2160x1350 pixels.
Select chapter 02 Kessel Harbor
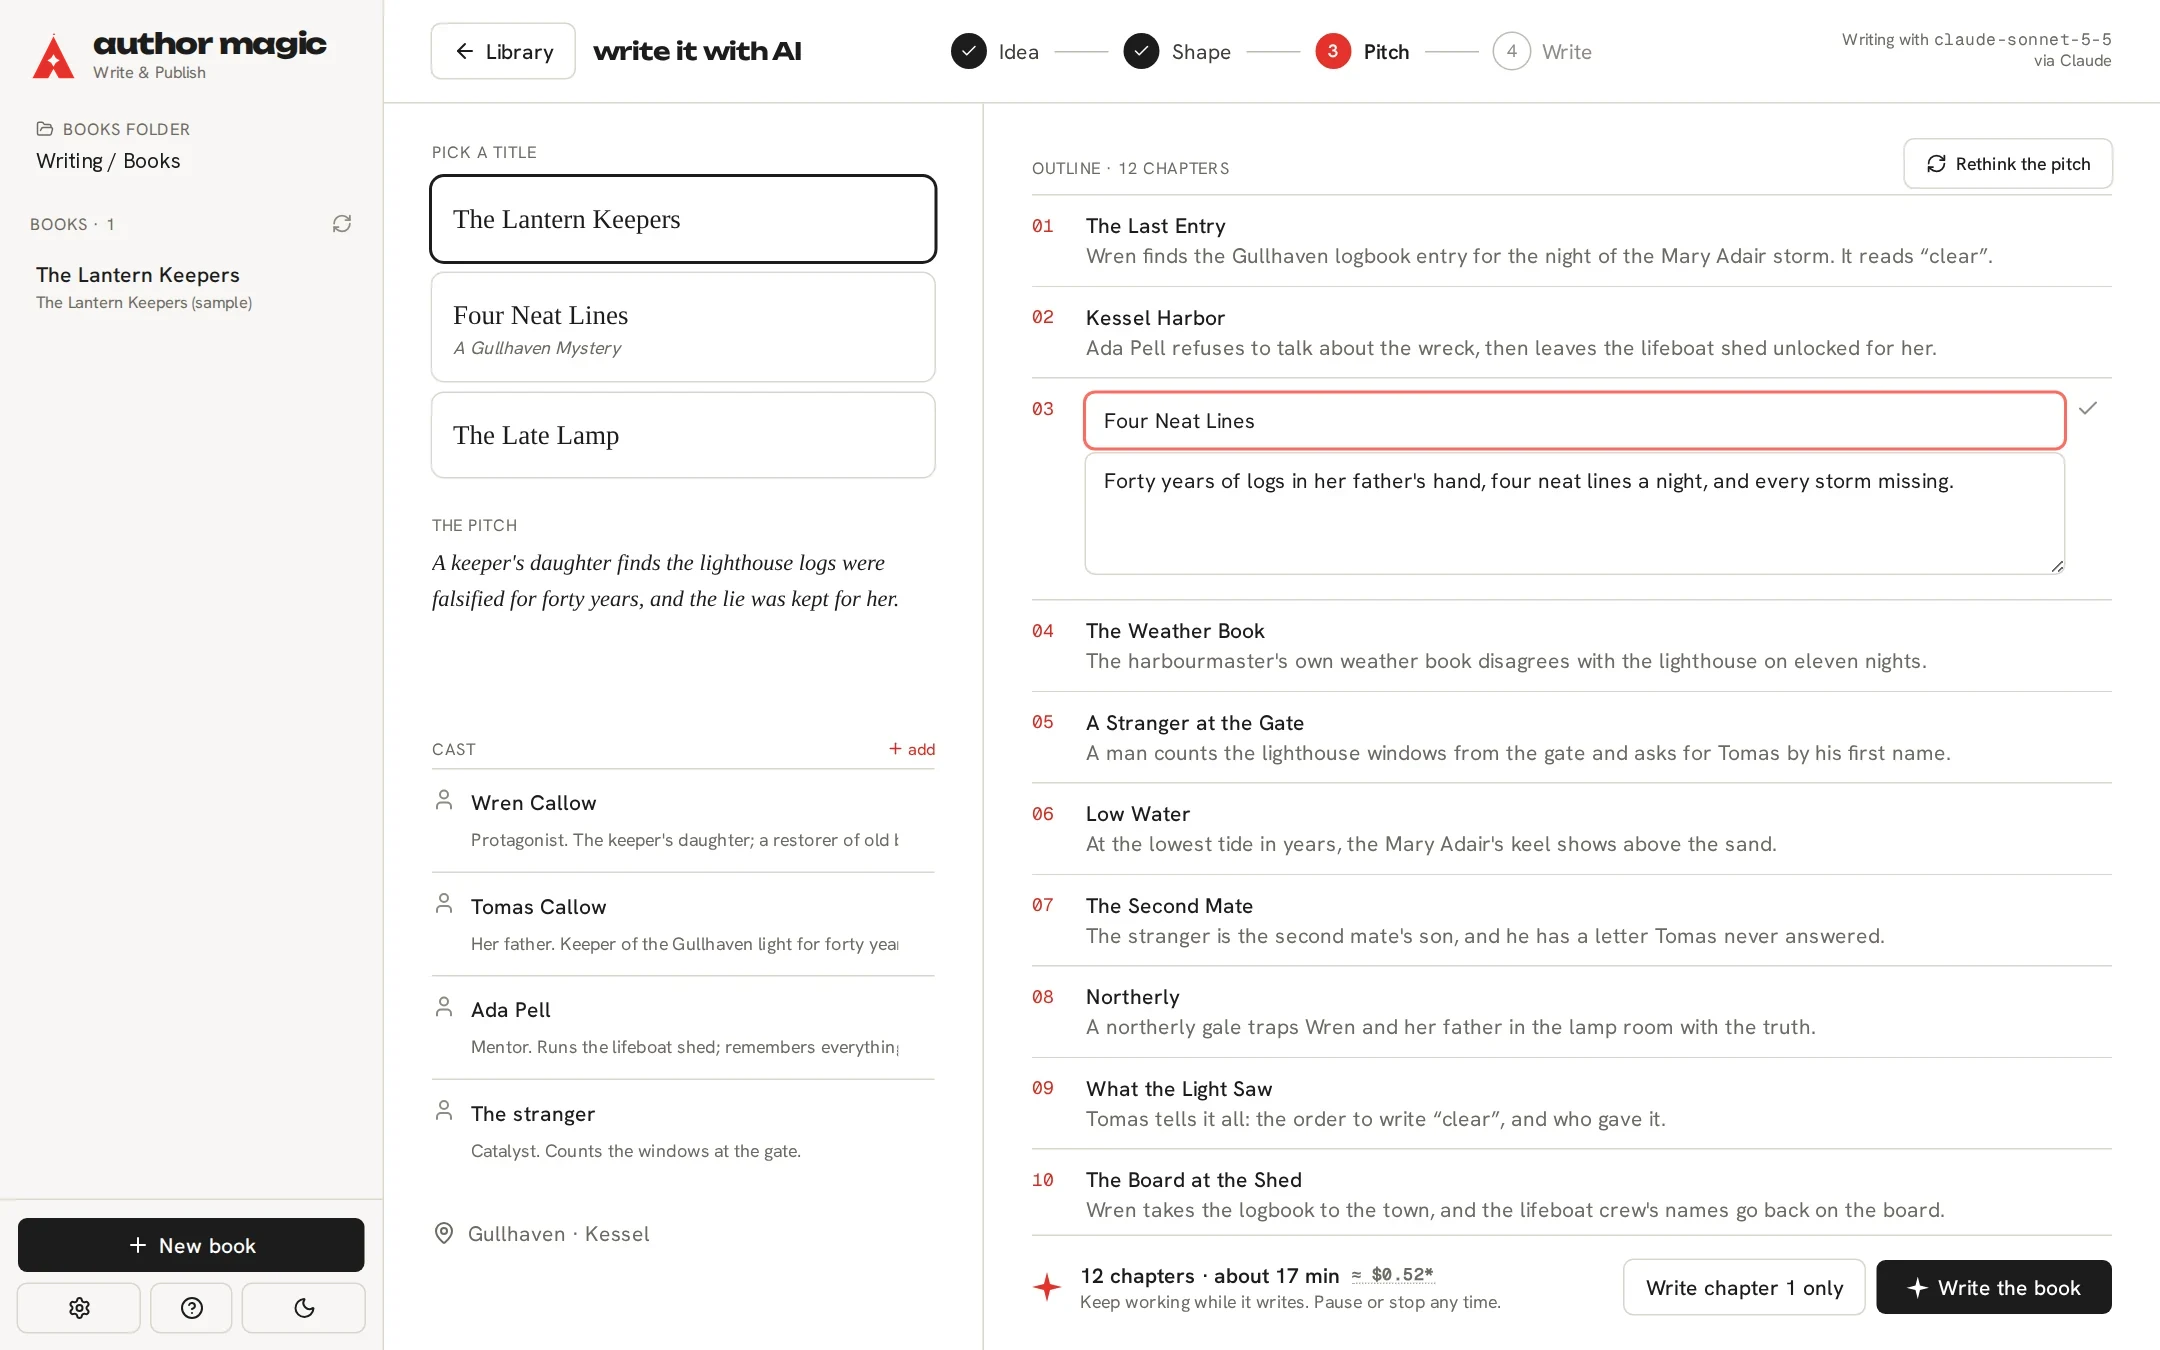[1572, 333]
